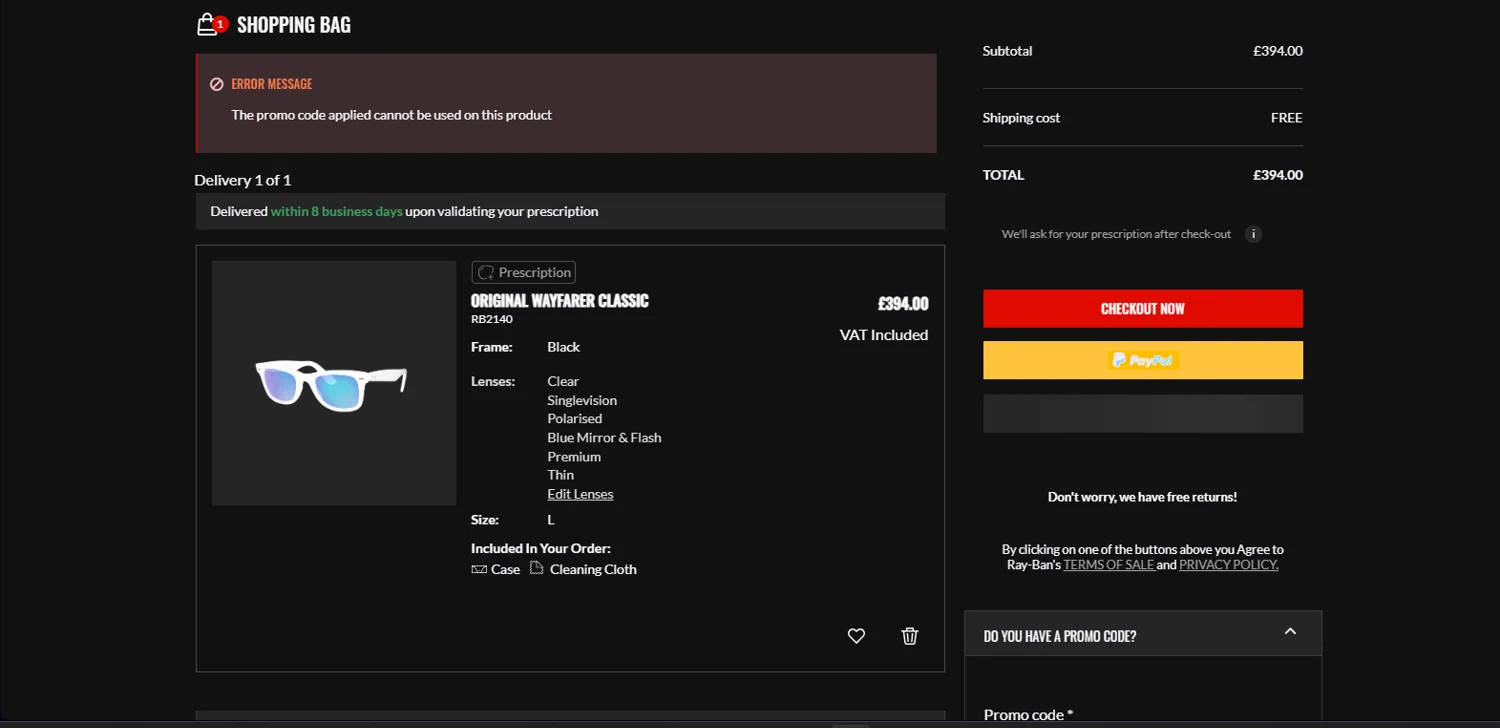
Task: Click the 'Promo code *' field label
Action: [x=1028, y=714]
